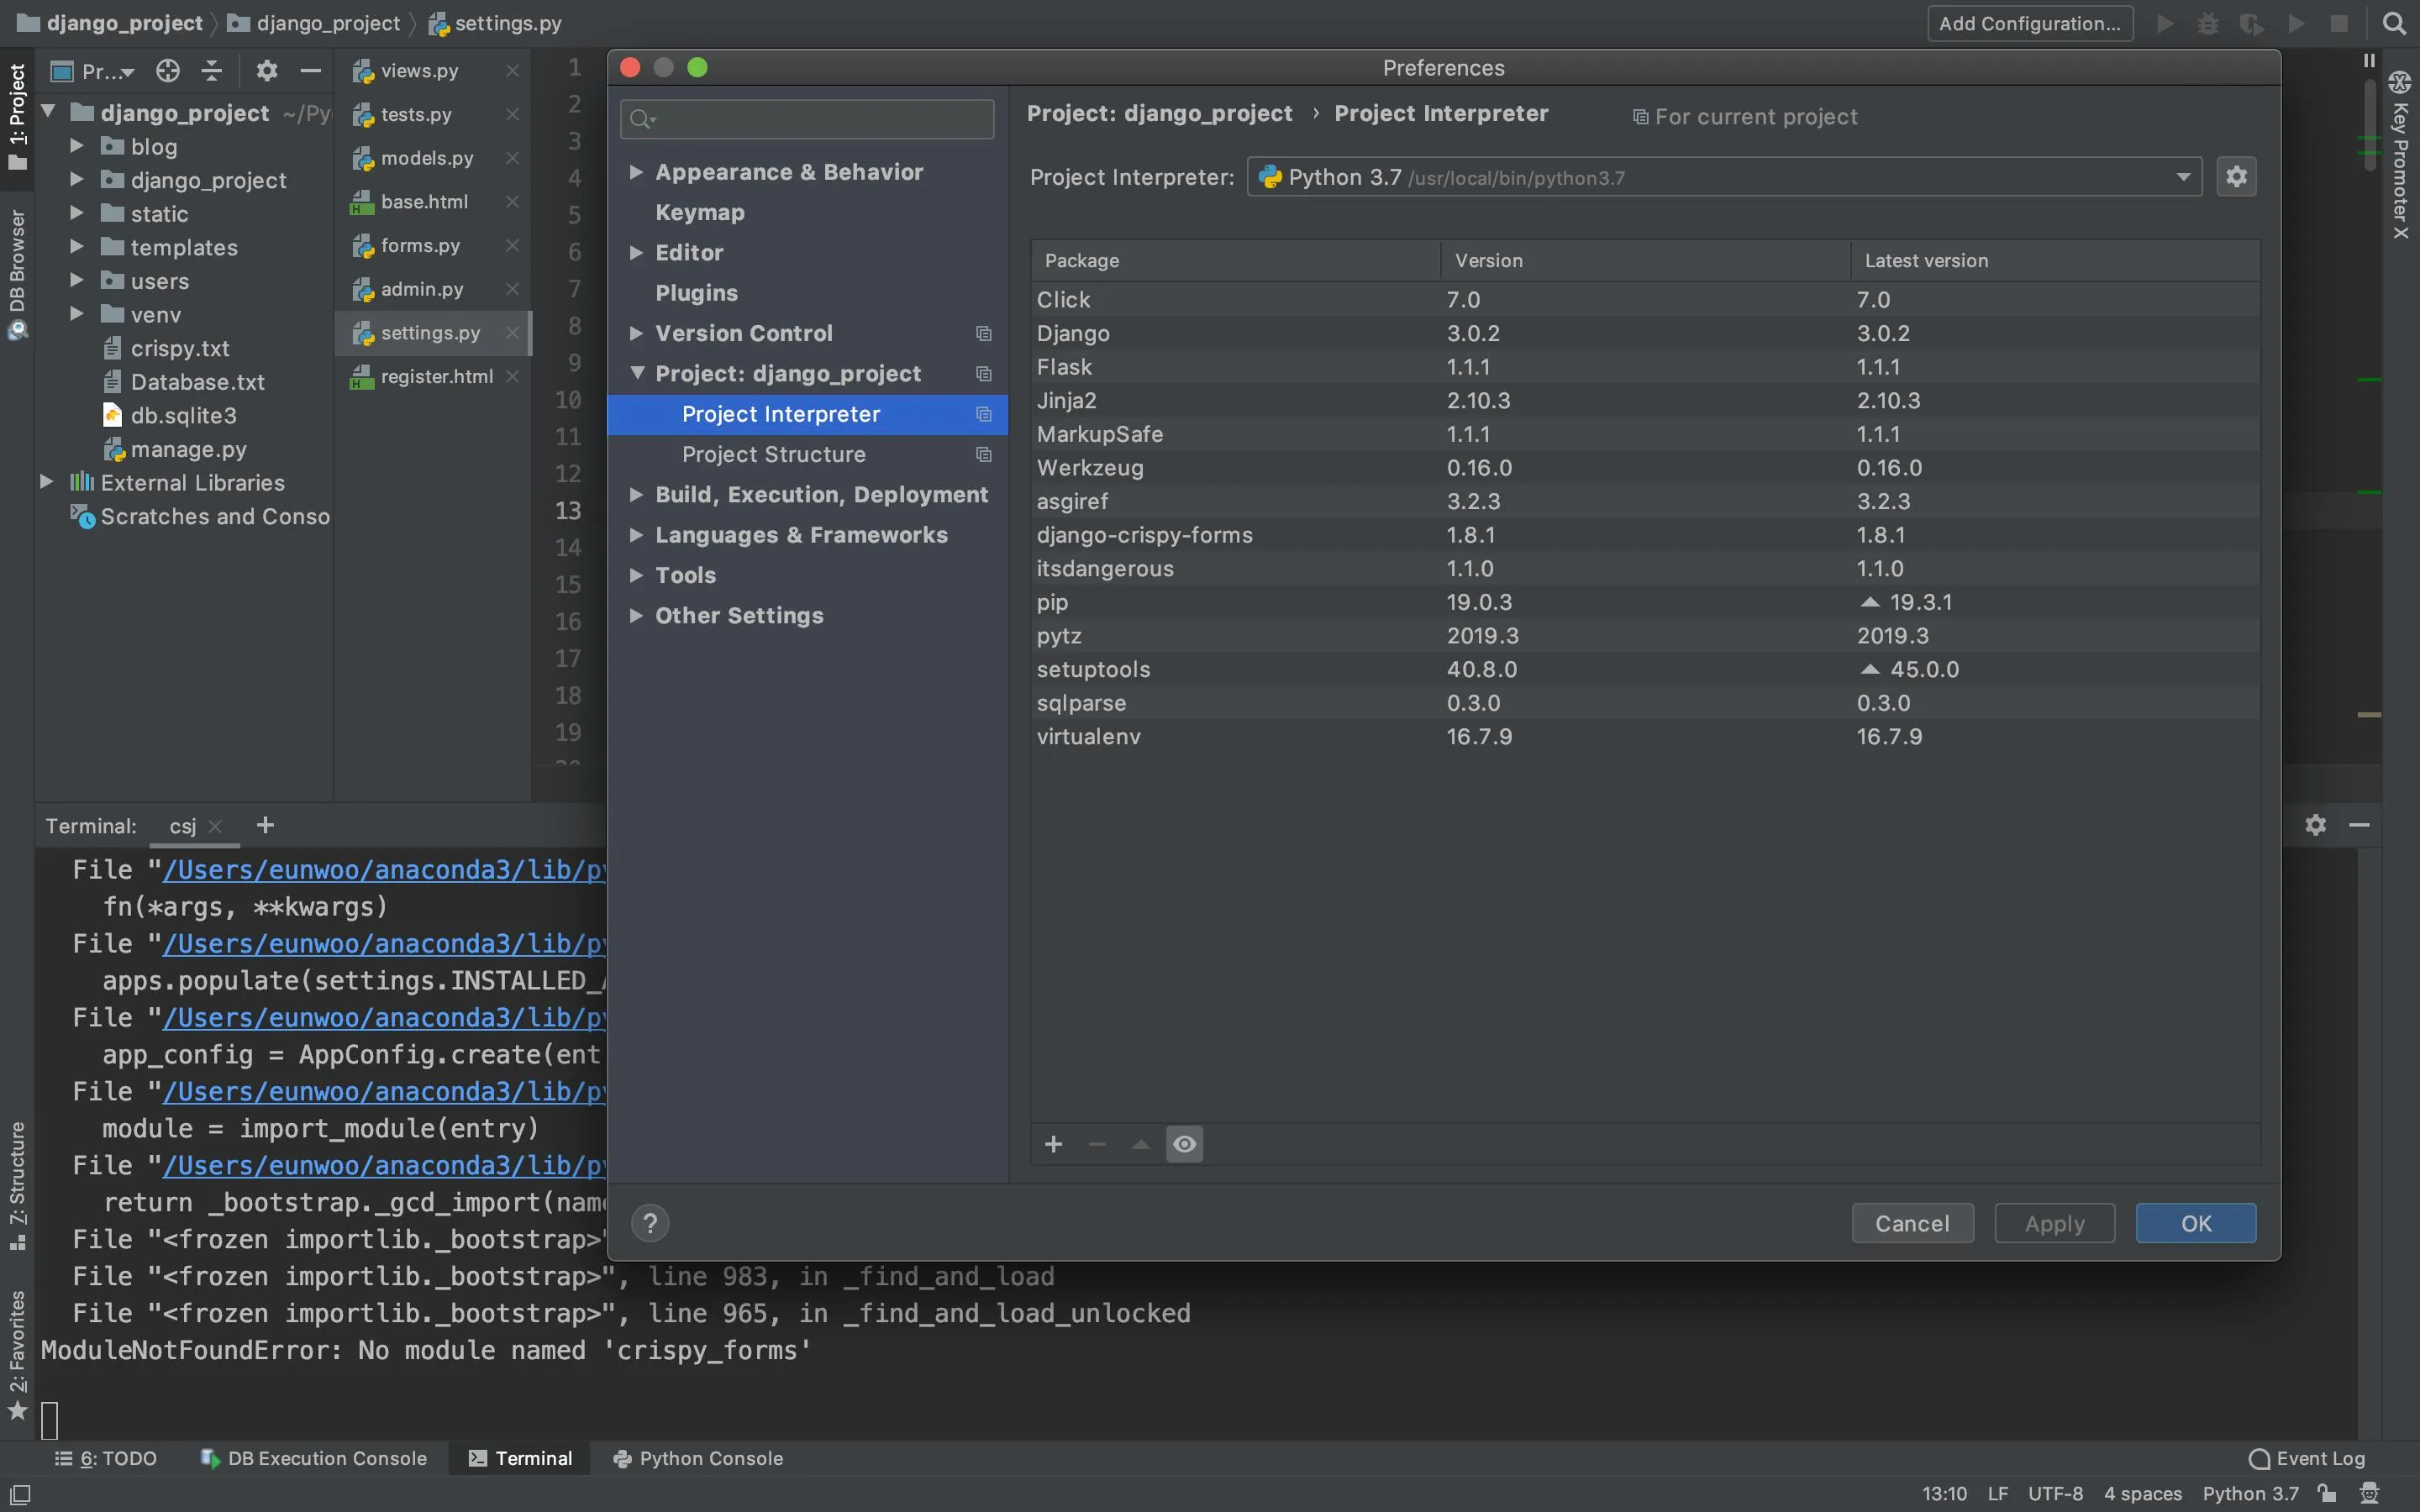2420x1512 pixels.
Task: Click the Preferences help question mark button
Action: tap(650, 1223)
